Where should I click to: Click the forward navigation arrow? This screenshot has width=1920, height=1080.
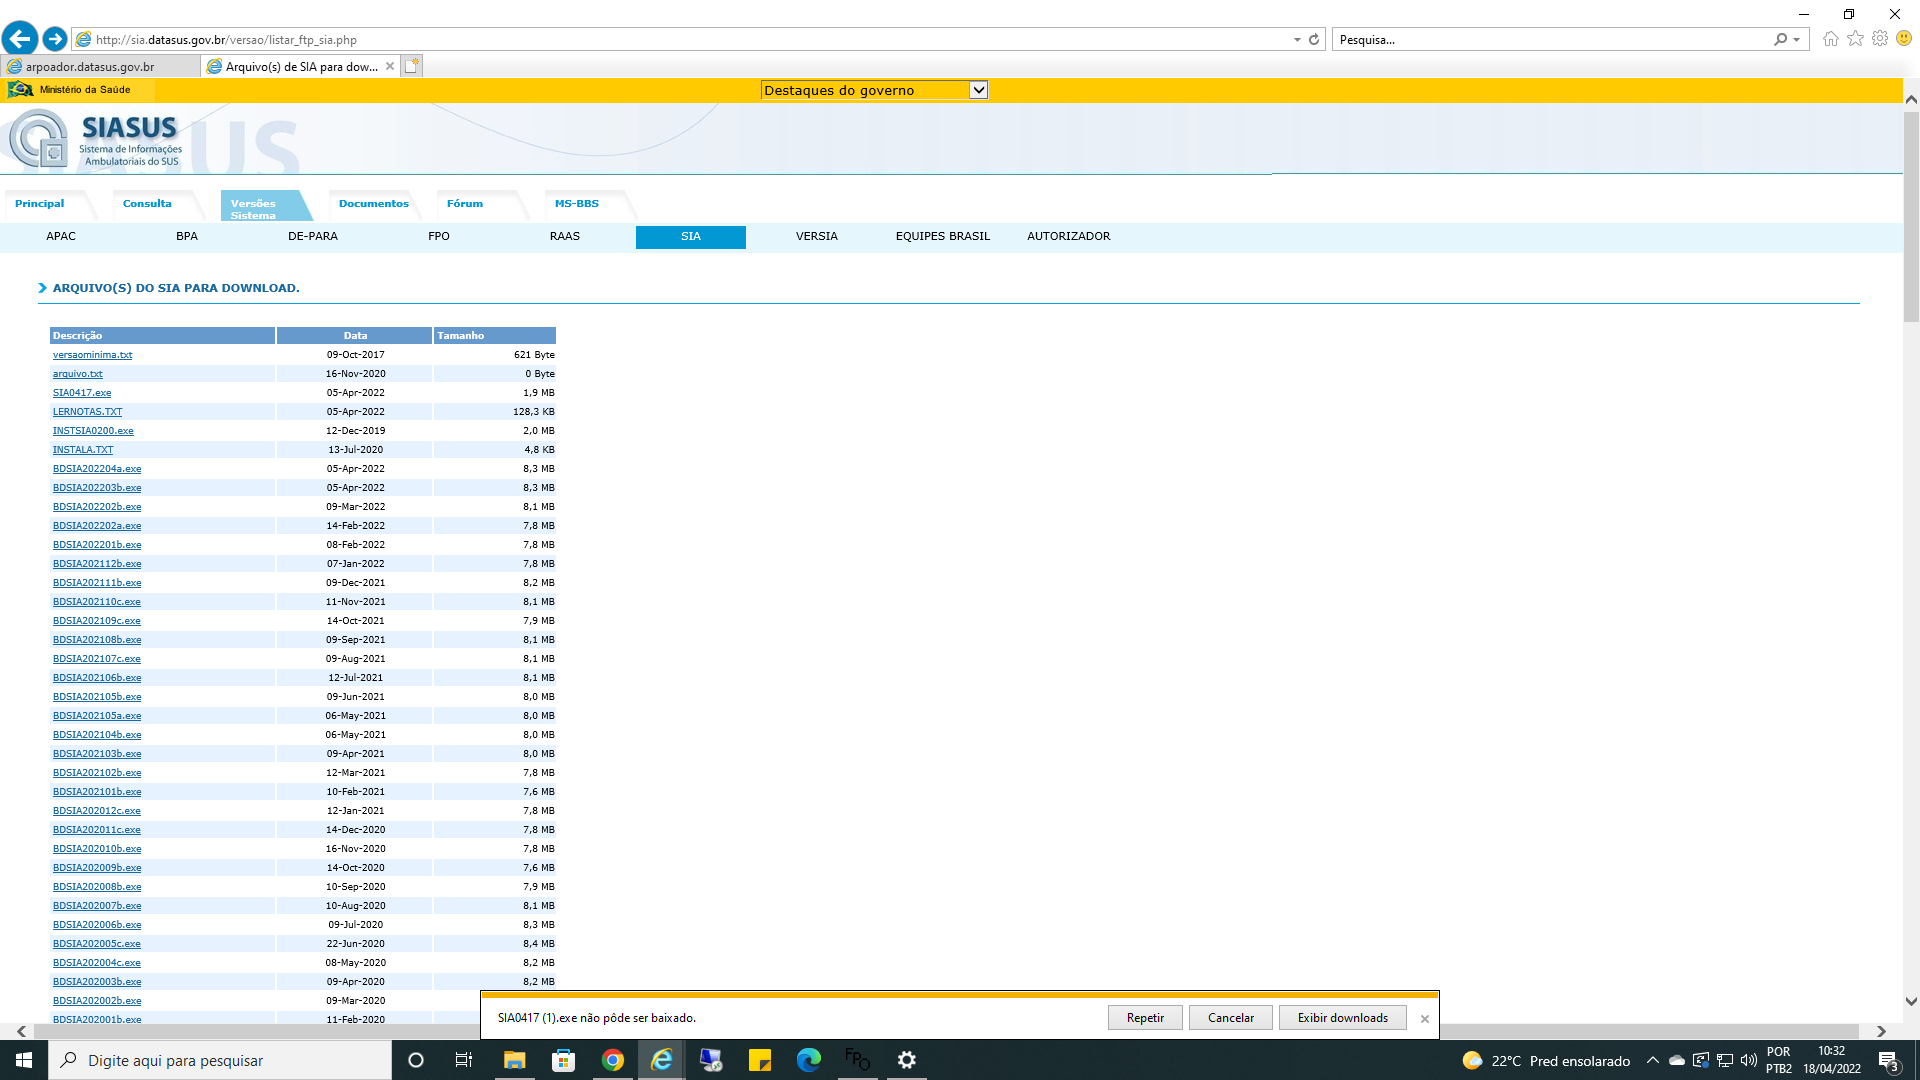point(53,38)
